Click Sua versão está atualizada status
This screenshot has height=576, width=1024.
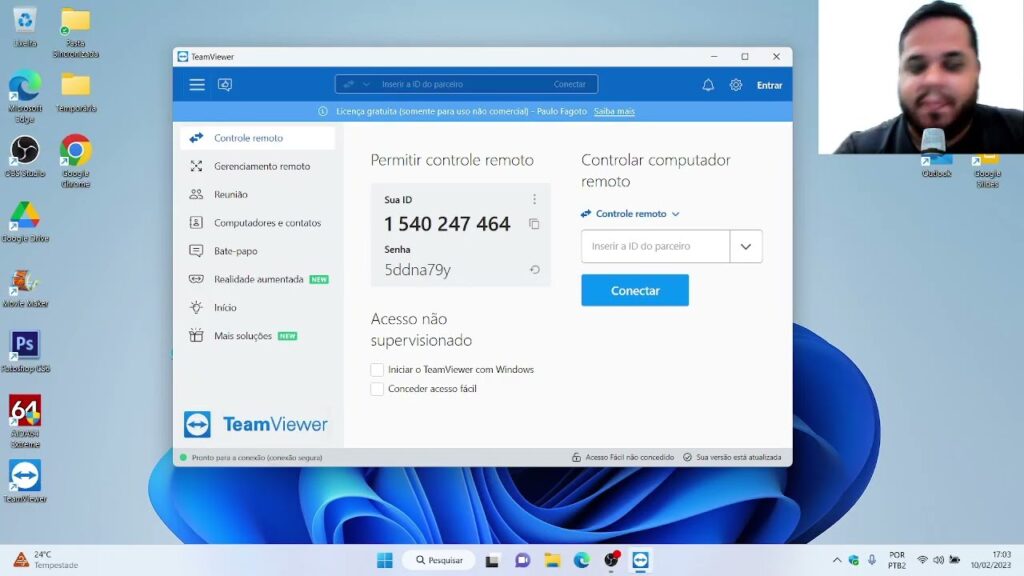tap(732, 457)
